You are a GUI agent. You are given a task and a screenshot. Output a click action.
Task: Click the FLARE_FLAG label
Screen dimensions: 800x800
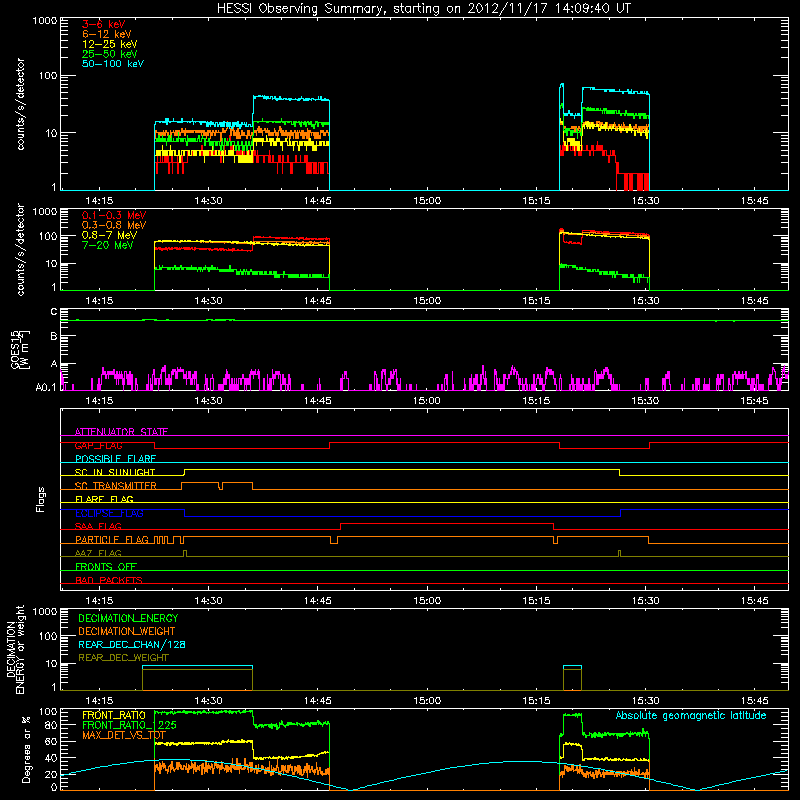(x=104, y=499)
